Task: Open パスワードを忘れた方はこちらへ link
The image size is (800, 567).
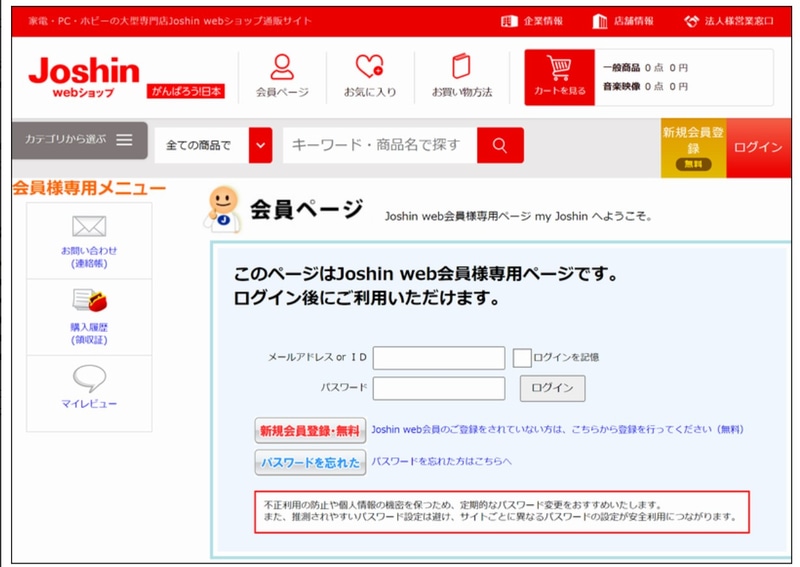Action: point(441,461)
